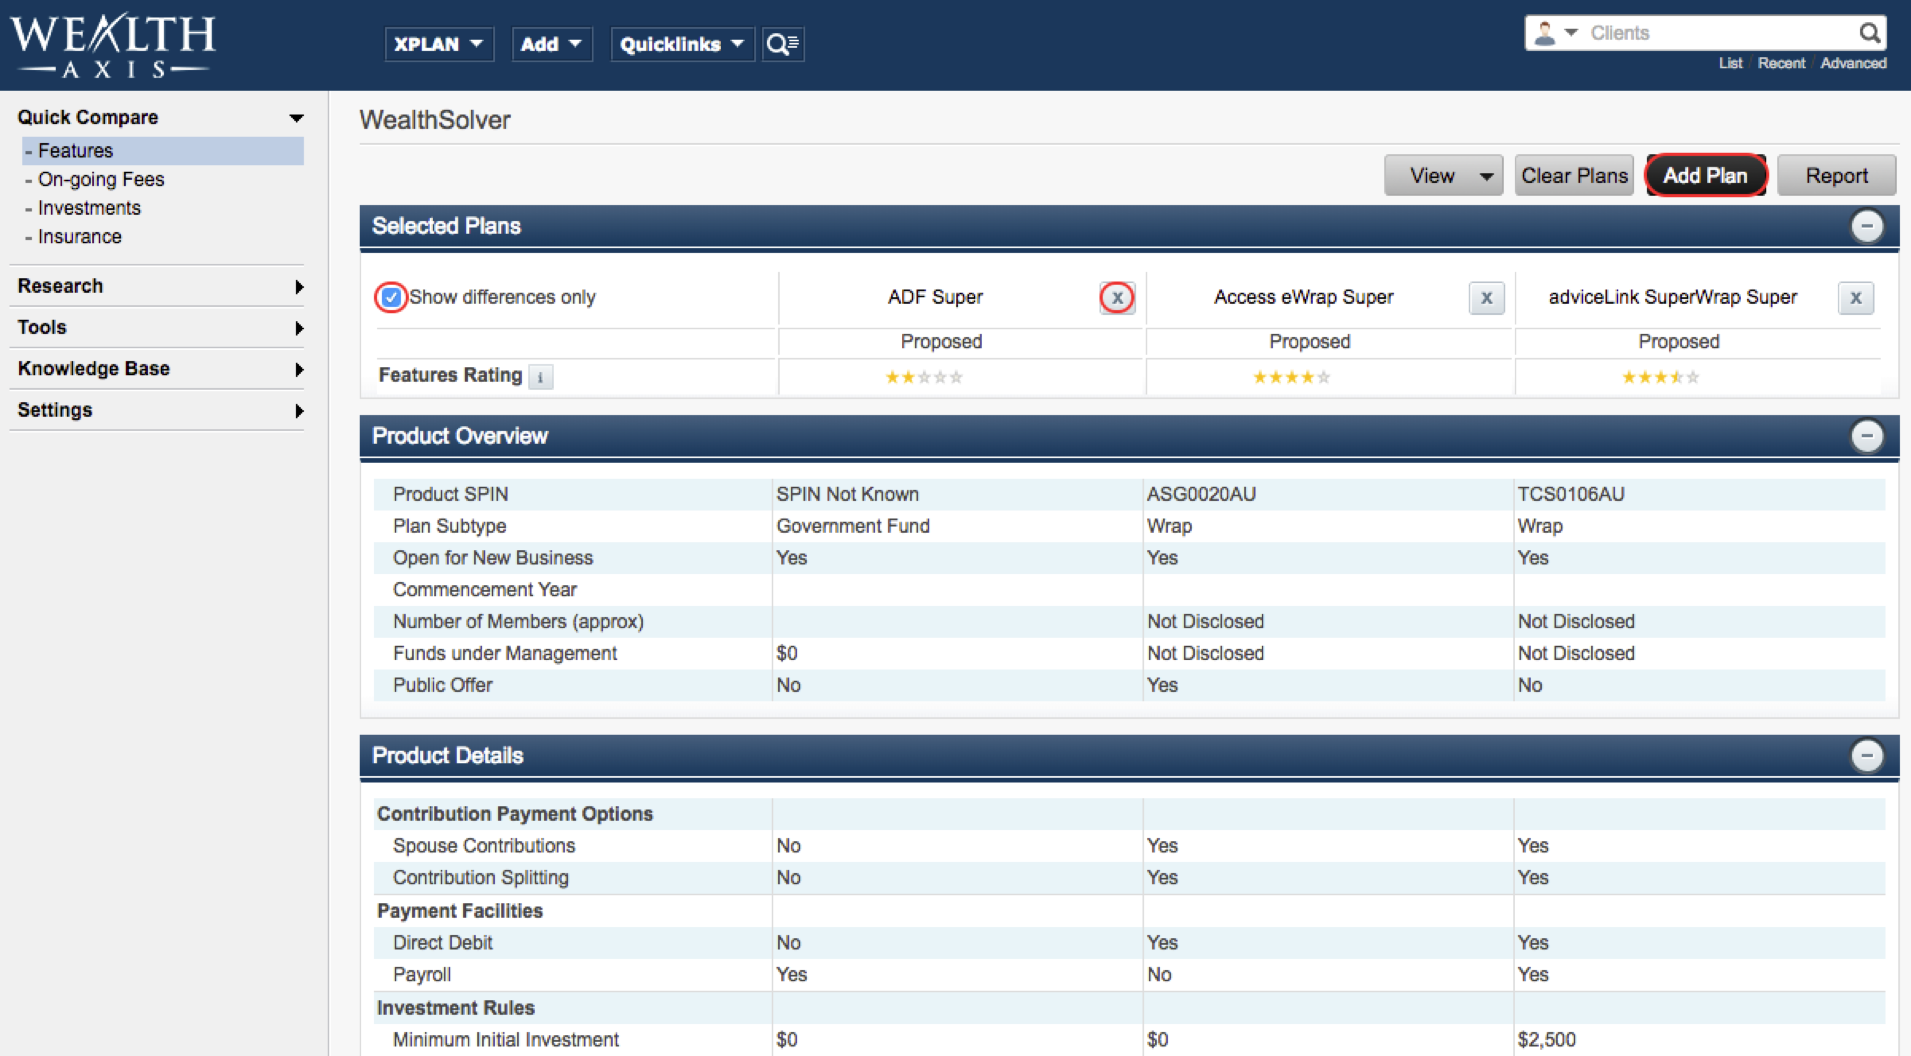This screenshot has width=1911, height=1056.
Task: Open the advanced search list icon
Action: tap(782, 44)
